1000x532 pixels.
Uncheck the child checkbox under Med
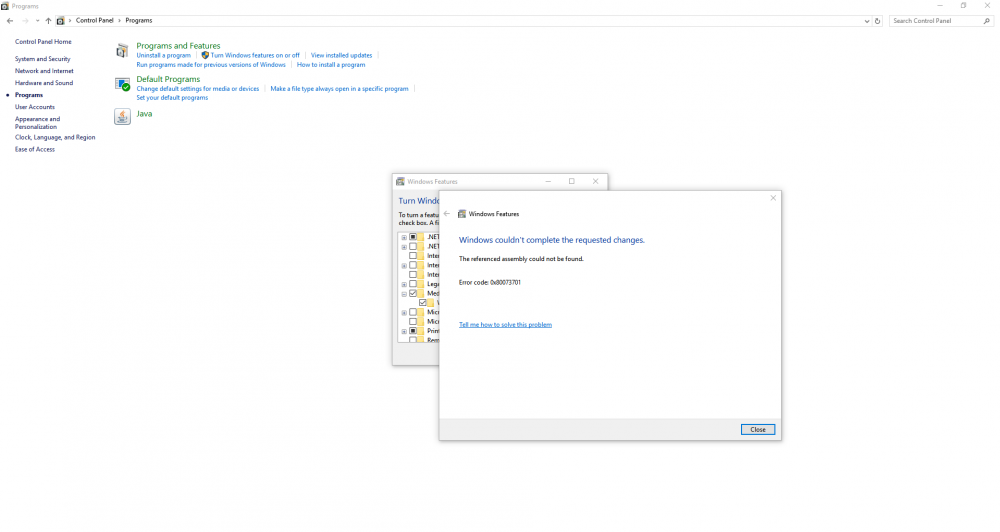[422, 303]
